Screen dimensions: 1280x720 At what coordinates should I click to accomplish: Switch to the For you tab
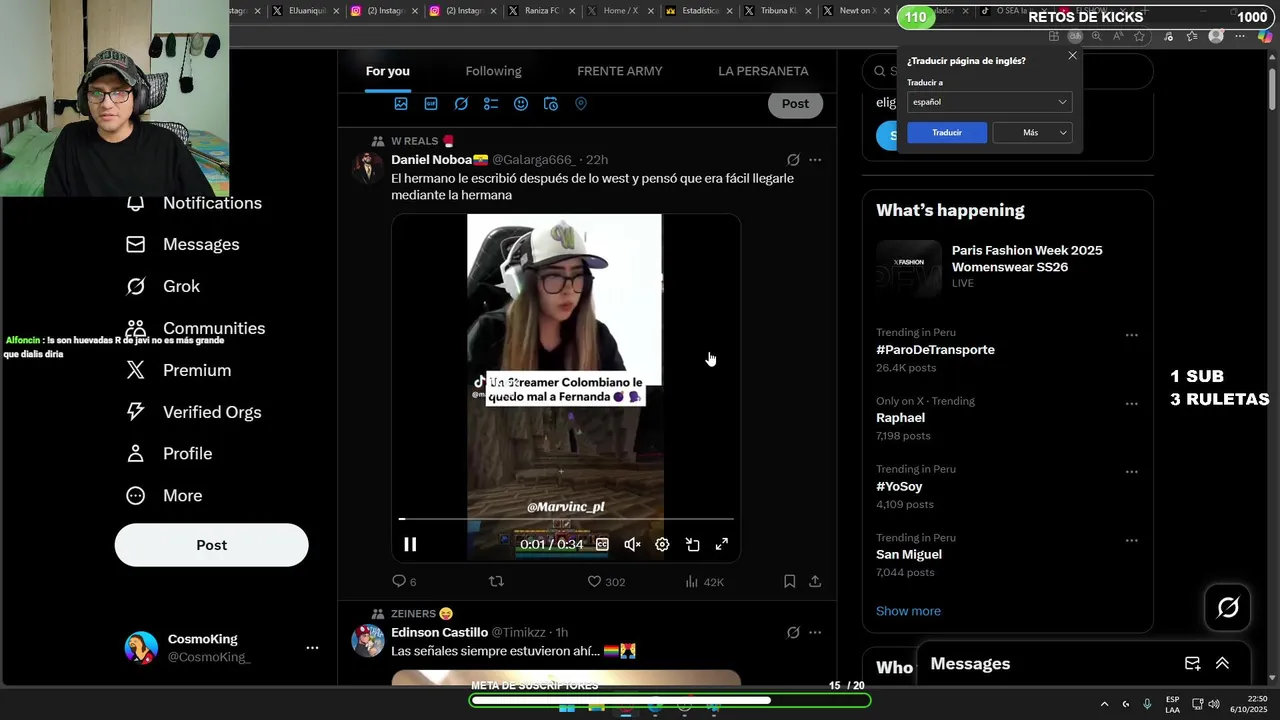pos(388,71)
